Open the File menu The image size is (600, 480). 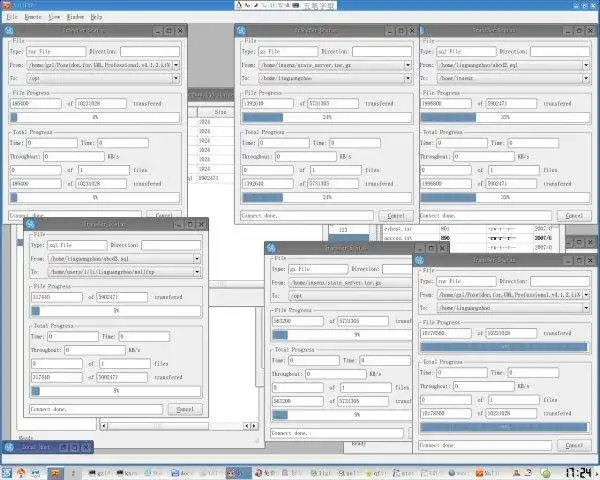[12, 17]
